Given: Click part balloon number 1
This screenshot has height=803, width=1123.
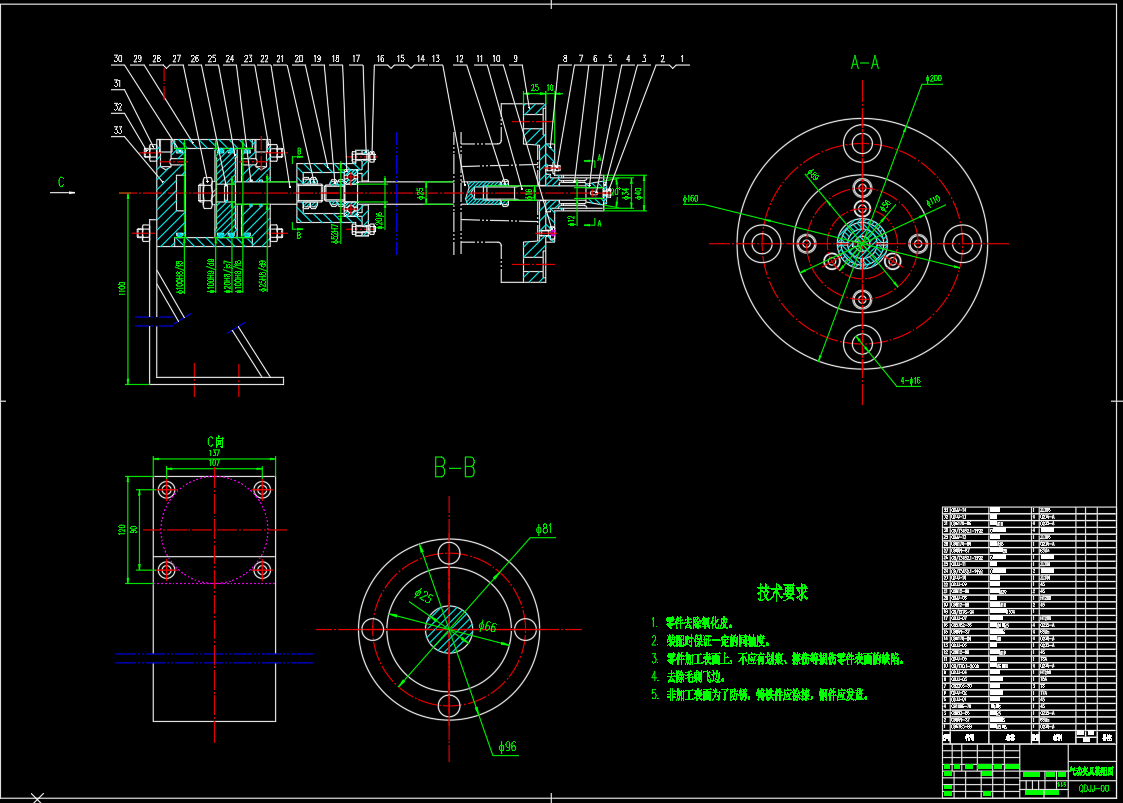Looking at the screenshot, I should 682,59.
